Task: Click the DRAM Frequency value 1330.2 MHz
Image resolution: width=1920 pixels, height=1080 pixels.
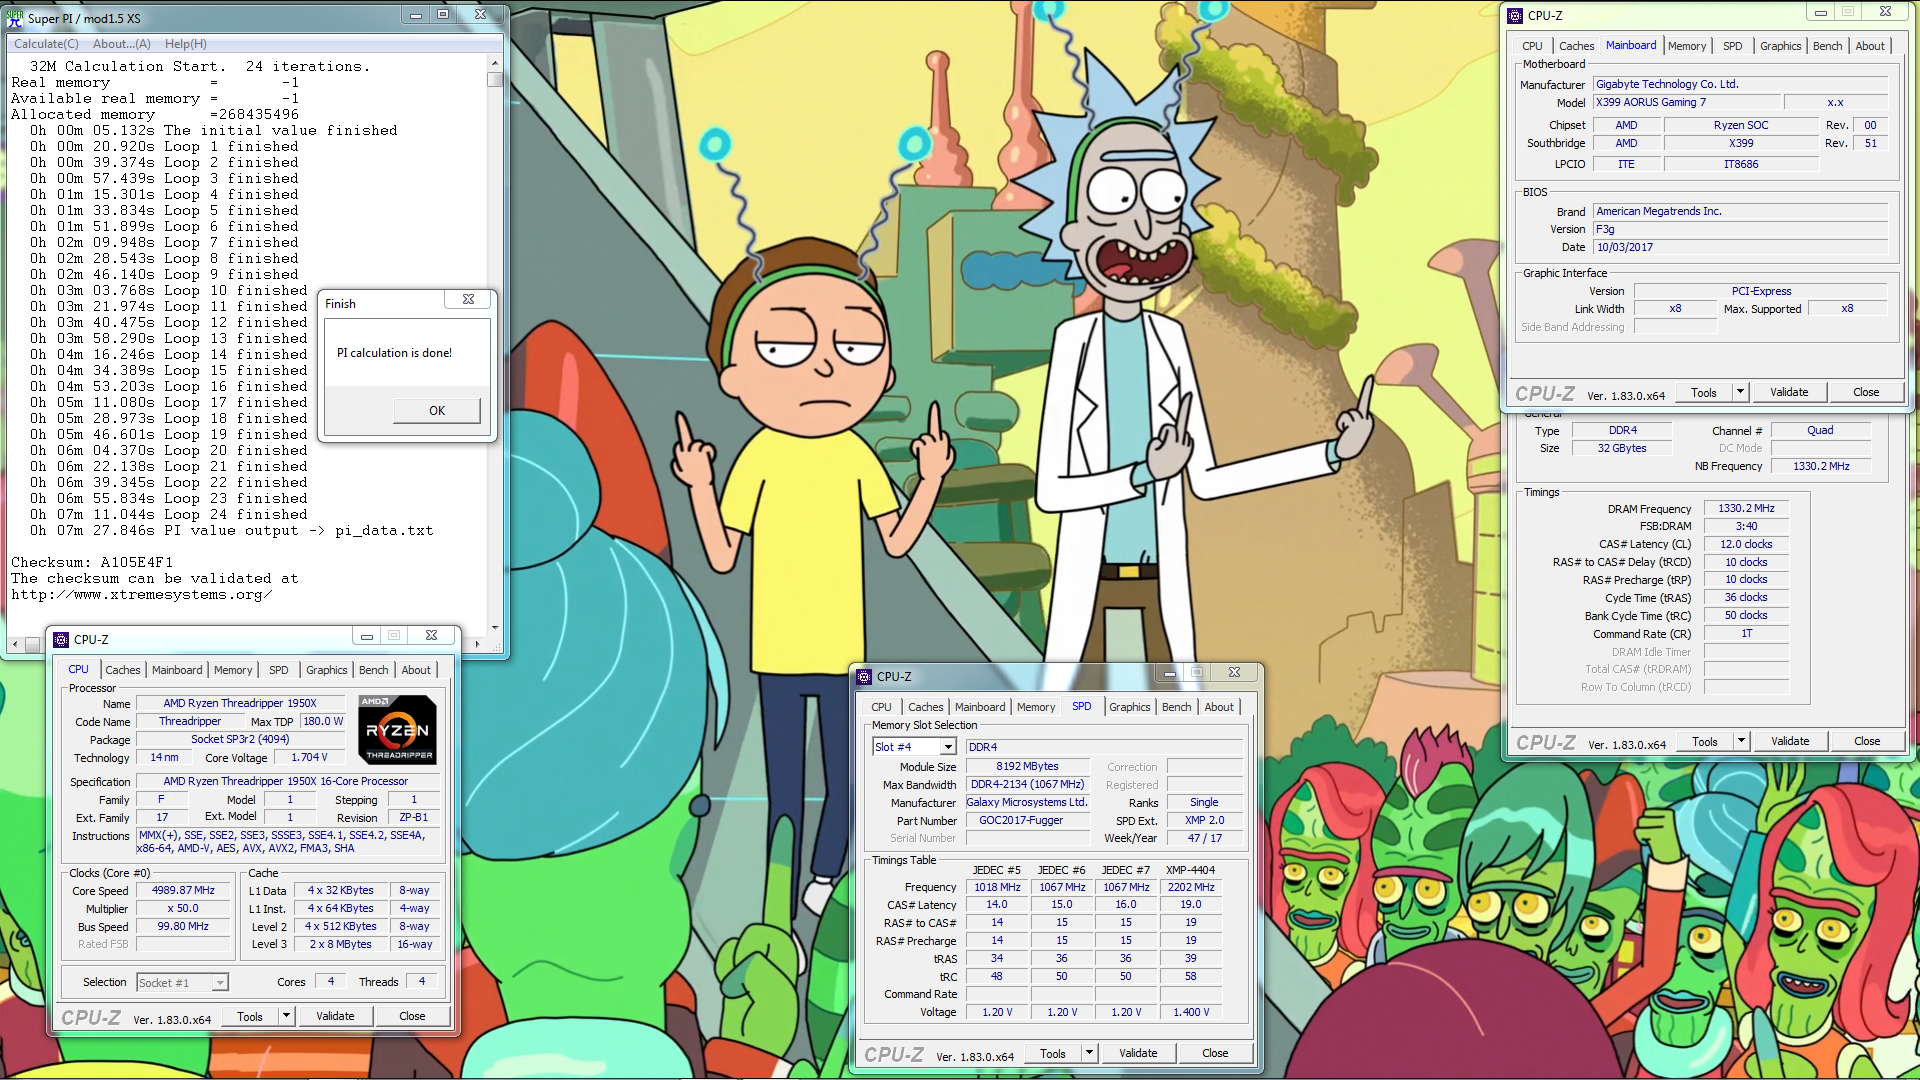Action: click(x=1746, y=508)
